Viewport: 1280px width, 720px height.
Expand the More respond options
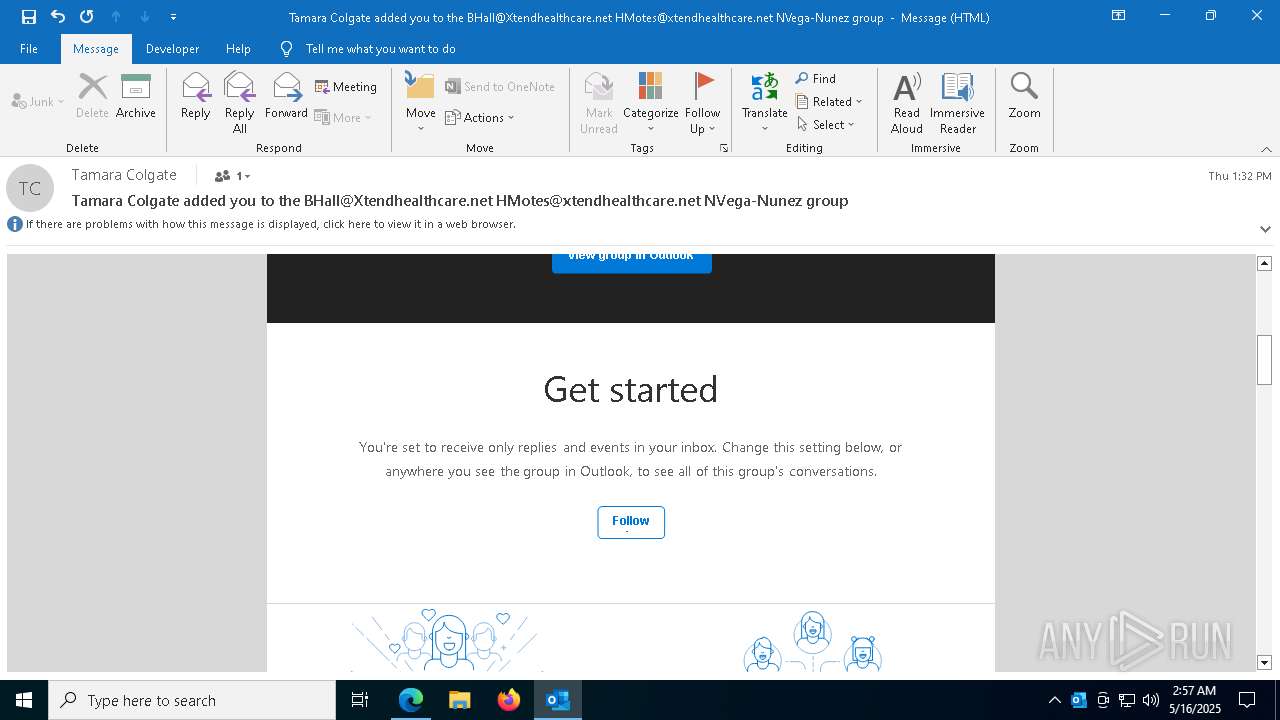[343, 117]
